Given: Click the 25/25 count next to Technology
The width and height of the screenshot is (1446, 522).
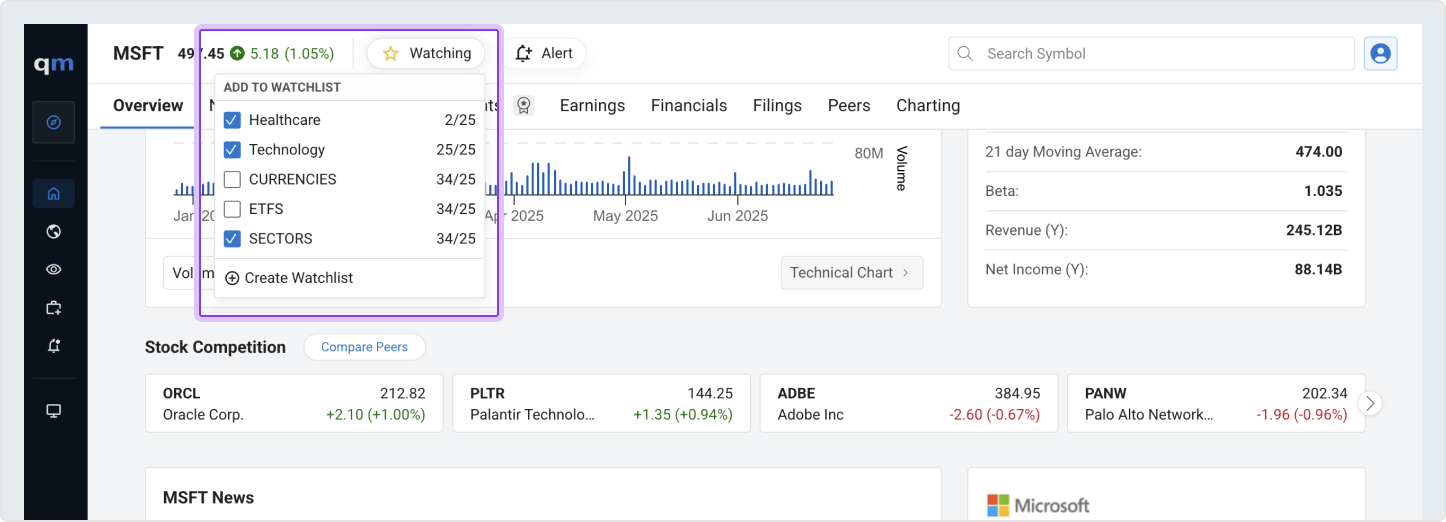Looking at the screenshot, I should pyautogui.click(x=456, y=149).
